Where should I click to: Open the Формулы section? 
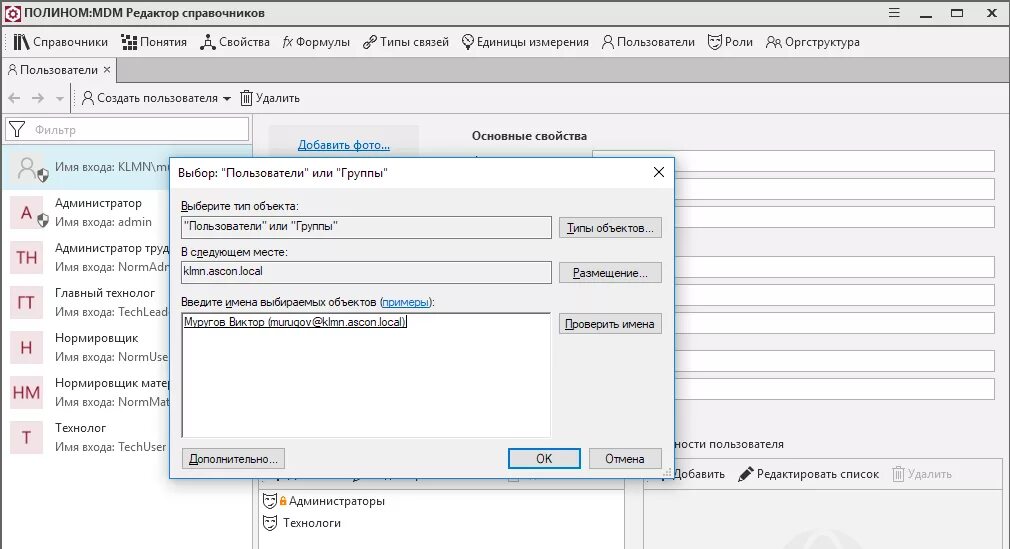(316, 42)
